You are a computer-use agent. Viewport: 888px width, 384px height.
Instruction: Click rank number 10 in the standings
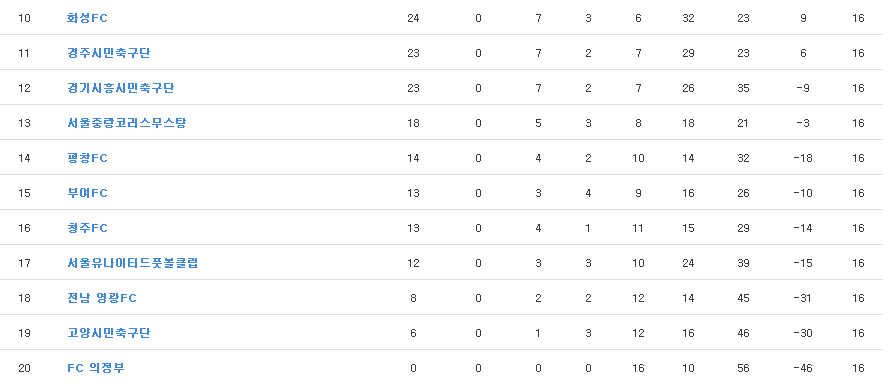tap(24, 18)
